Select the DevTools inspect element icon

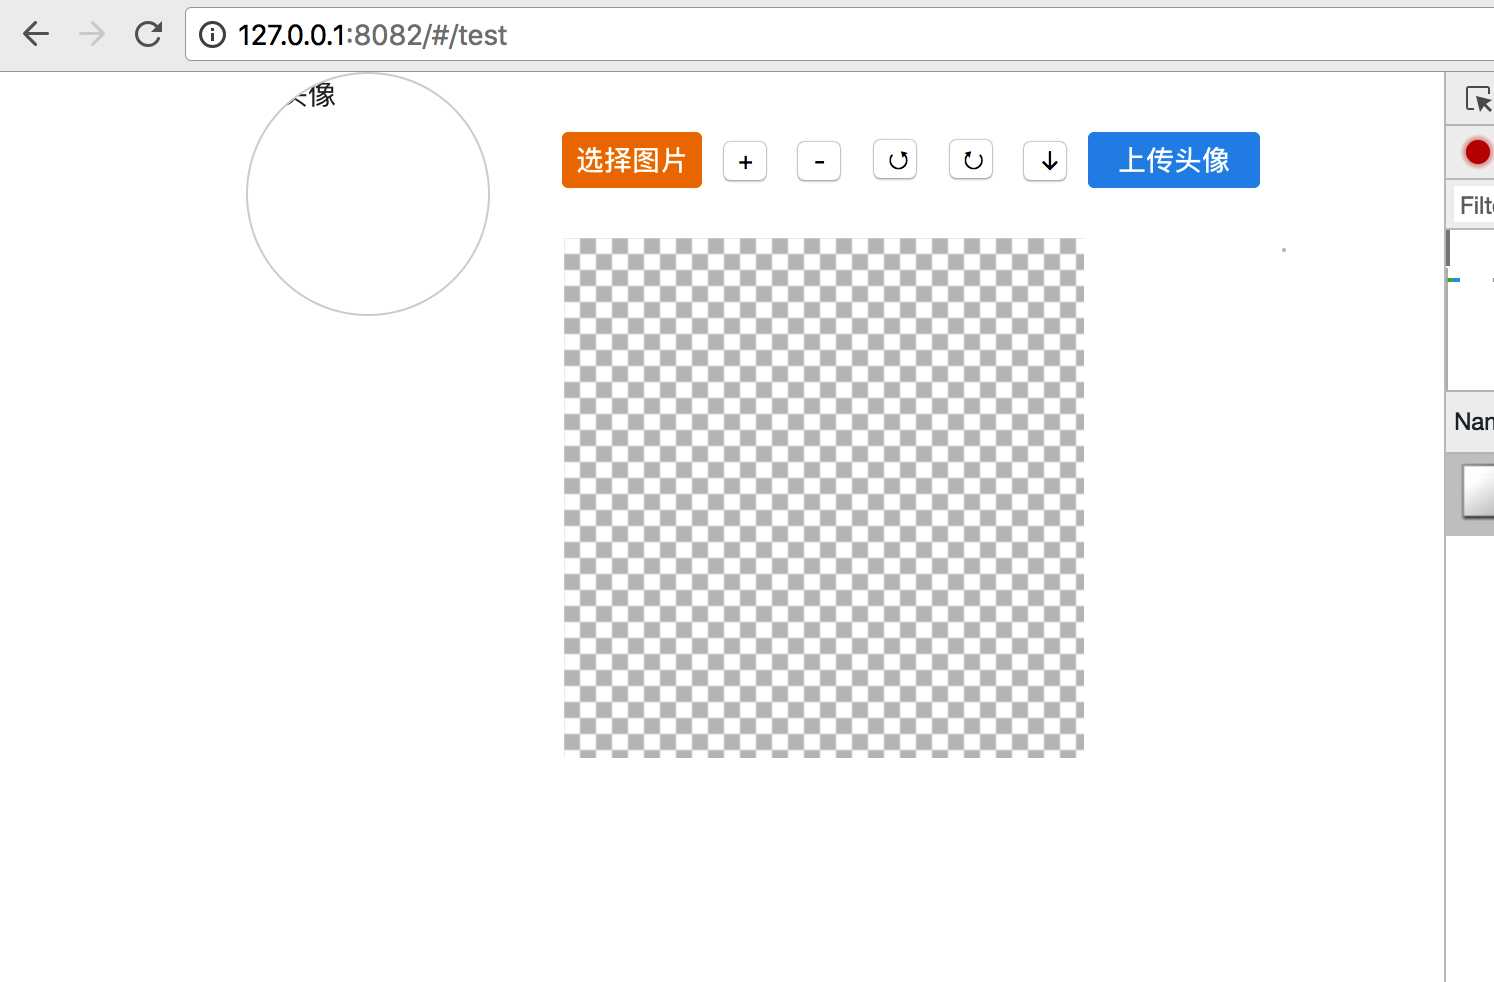pos(1479,99)
